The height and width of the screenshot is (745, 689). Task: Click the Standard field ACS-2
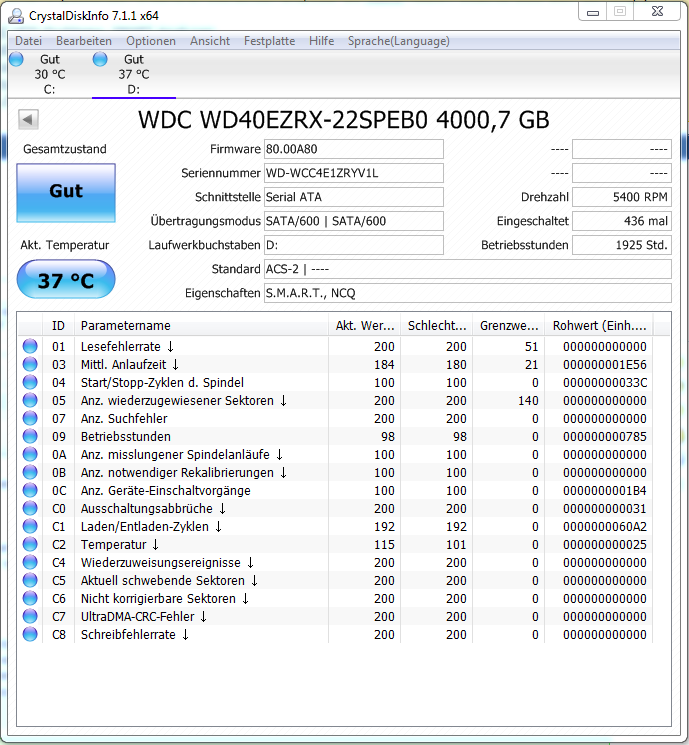[468, 269]
